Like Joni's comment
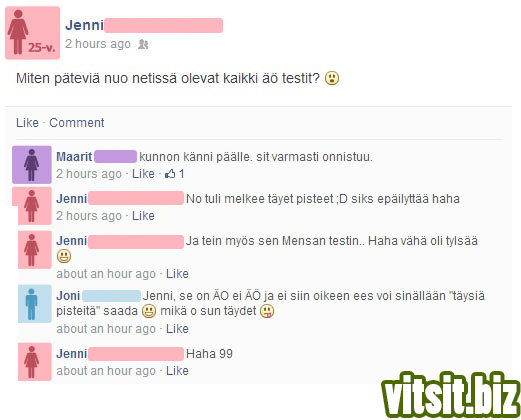The width and height of the screenshot is (521, 420). (x=177, y=329)
